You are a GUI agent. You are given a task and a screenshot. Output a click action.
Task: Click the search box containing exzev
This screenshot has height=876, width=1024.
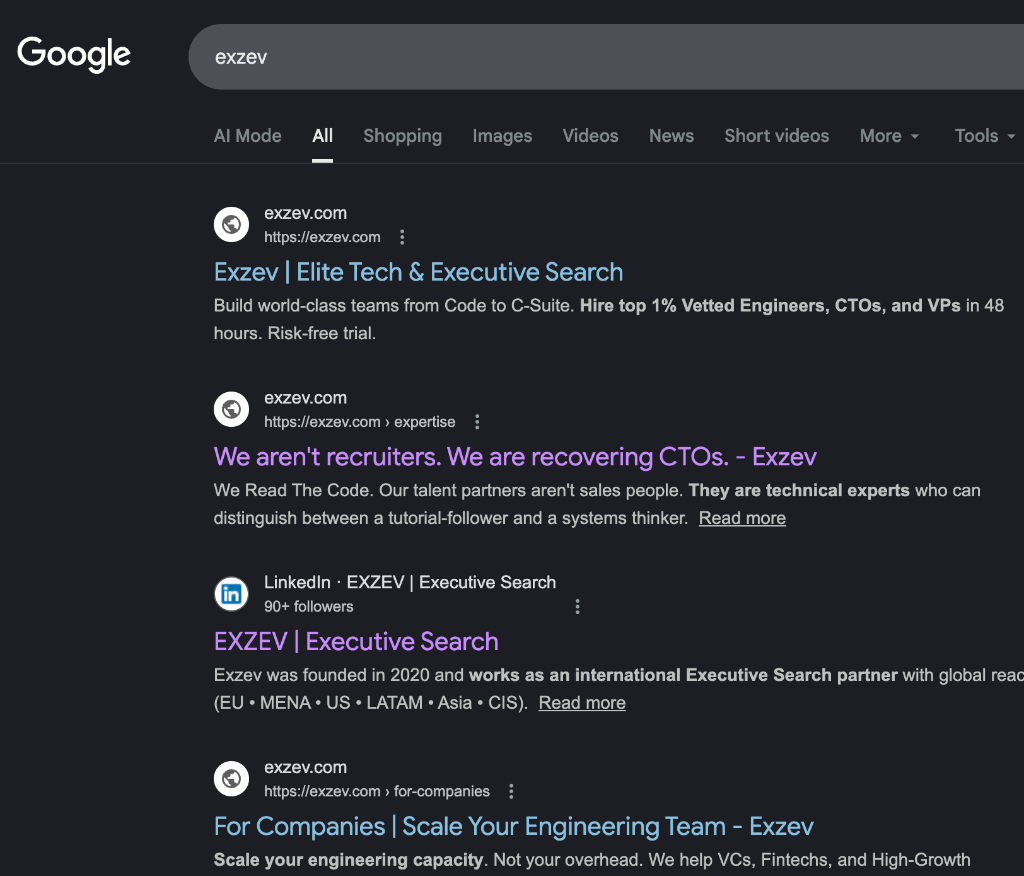[600, 57]
